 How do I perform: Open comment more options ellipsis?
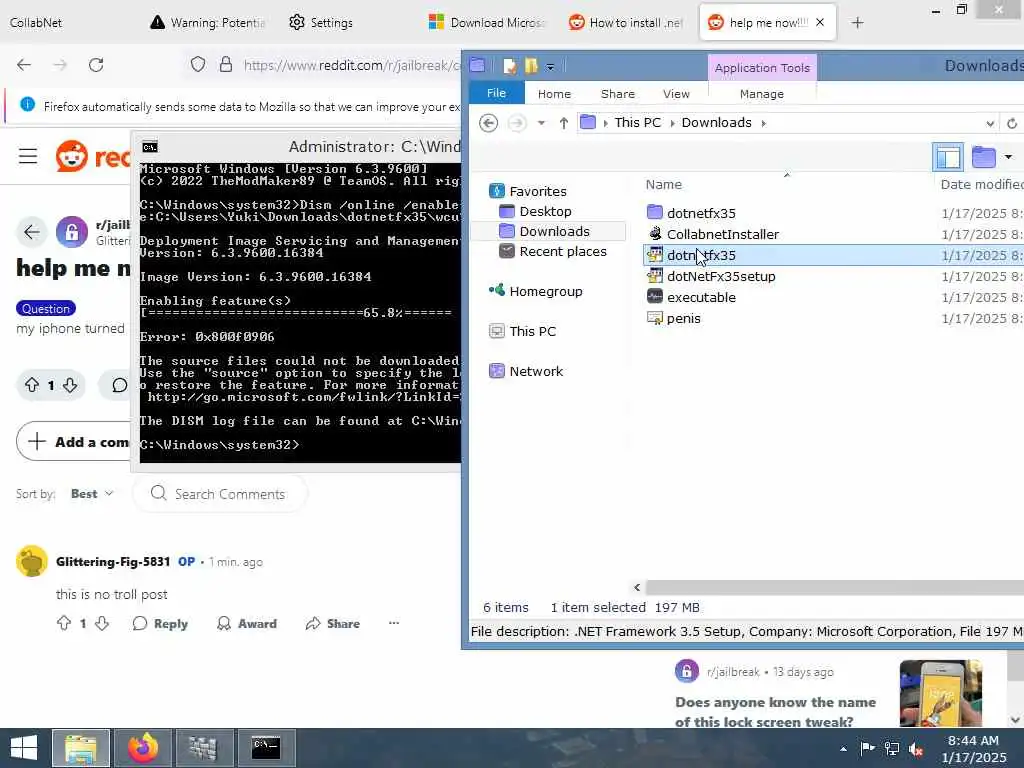(394, 623)
